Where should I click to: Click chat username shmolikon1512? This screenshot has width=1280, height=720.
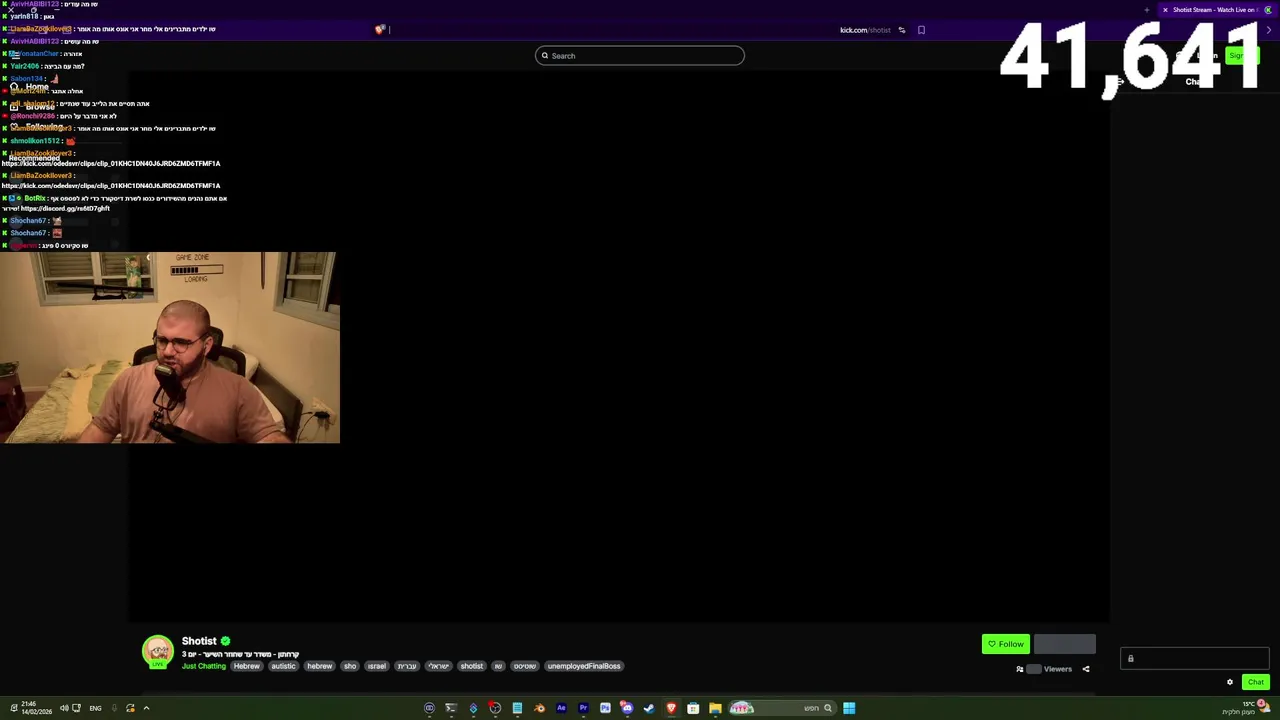click(36, 141)
